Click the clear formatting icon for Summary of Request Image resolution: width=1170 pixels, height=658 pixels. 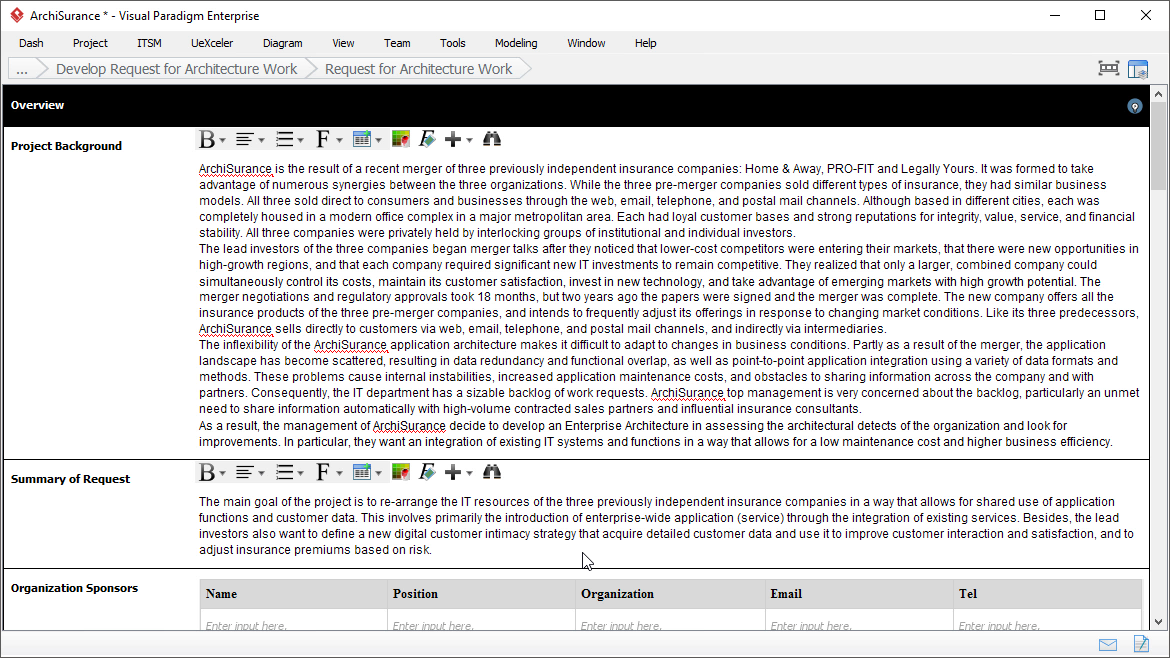tap(427, 472)
